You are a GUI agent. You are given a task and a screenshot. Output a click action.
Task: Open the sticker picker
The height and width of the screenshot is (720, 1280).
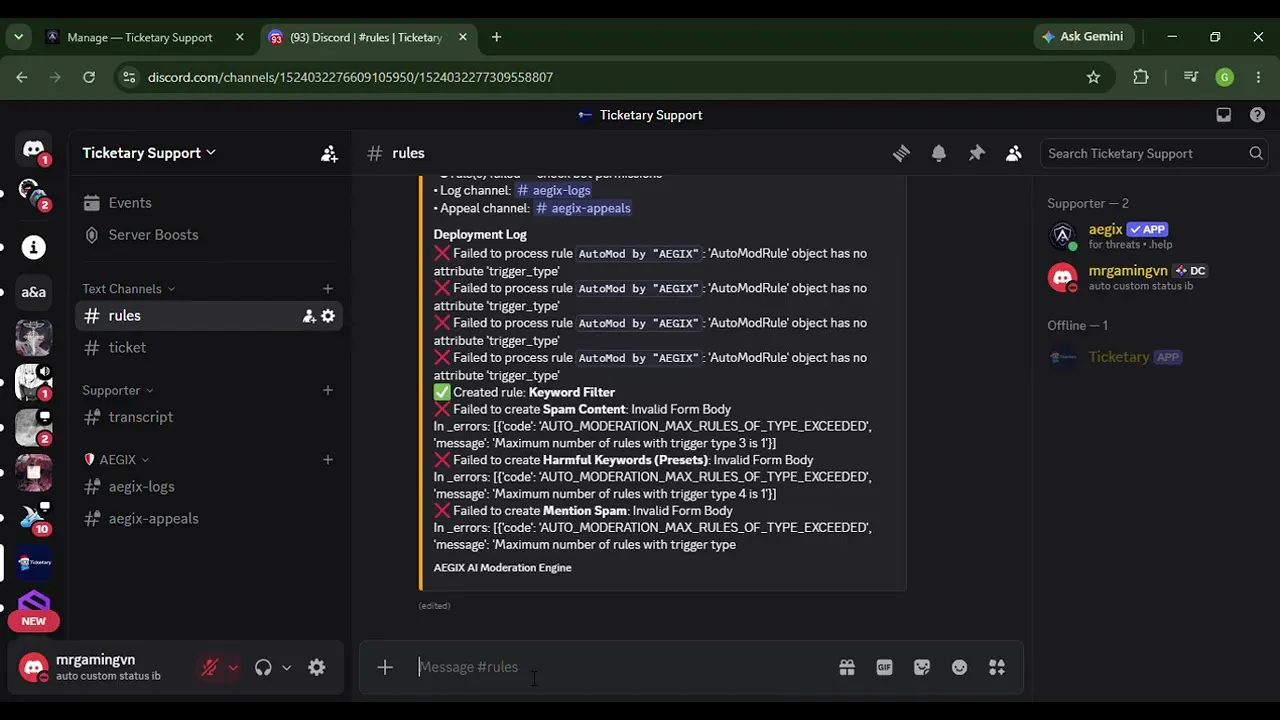click(922, 667)
